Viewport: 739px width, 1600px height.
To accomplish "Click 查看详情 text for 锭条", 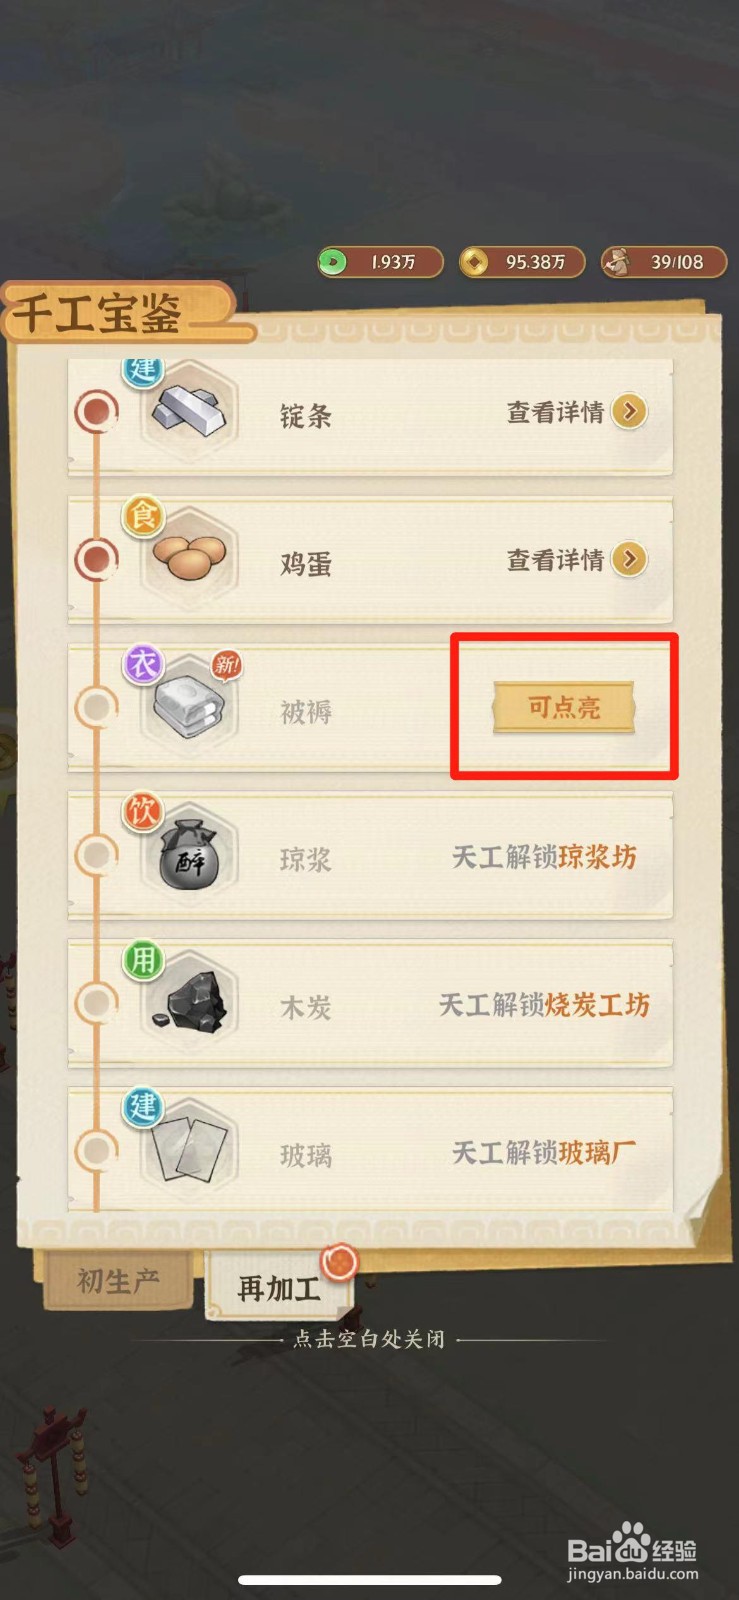I will 555,412.
